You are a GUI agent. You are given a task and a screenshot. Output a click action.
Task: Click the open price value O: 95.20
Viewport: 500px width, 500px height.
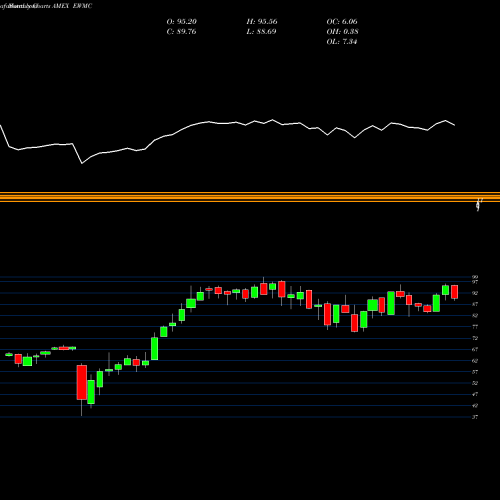coord(182,22)
